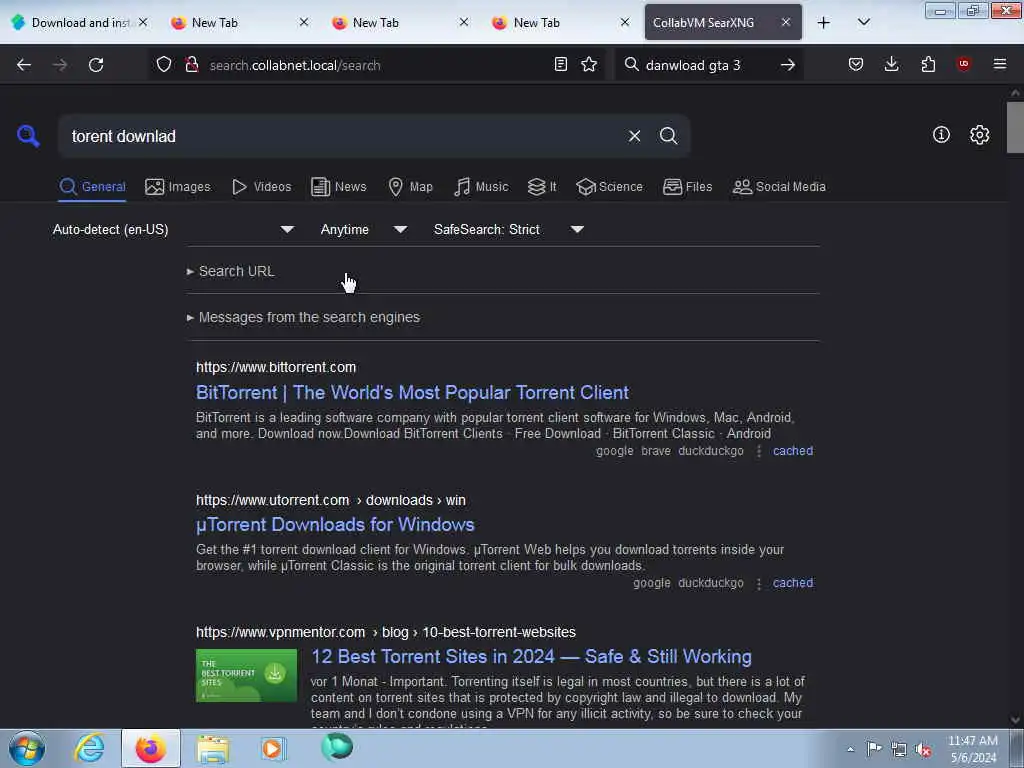Open the muted volume tray icon

(923, 750)
